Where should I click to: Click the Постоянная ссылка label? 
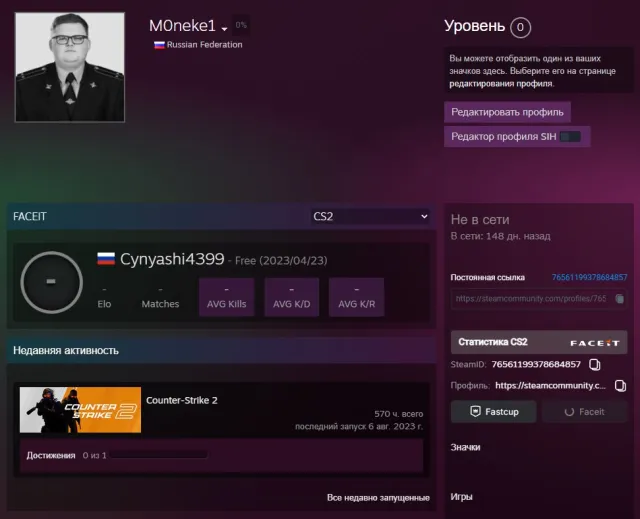(488, 277)
